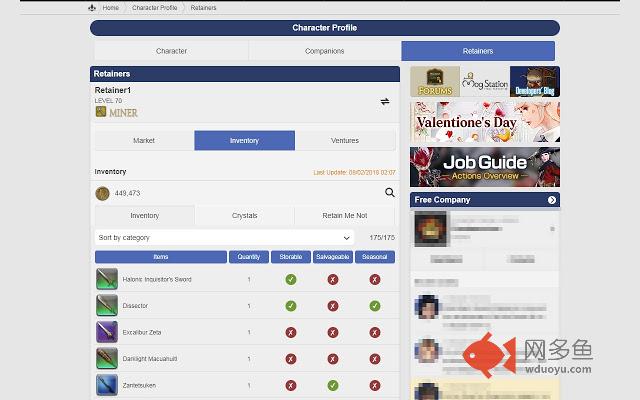Viewport: 640px width, 400px height.
Task: Sort by the Salvageable column header
Action: pyautogui.click(x=333, y=257)
